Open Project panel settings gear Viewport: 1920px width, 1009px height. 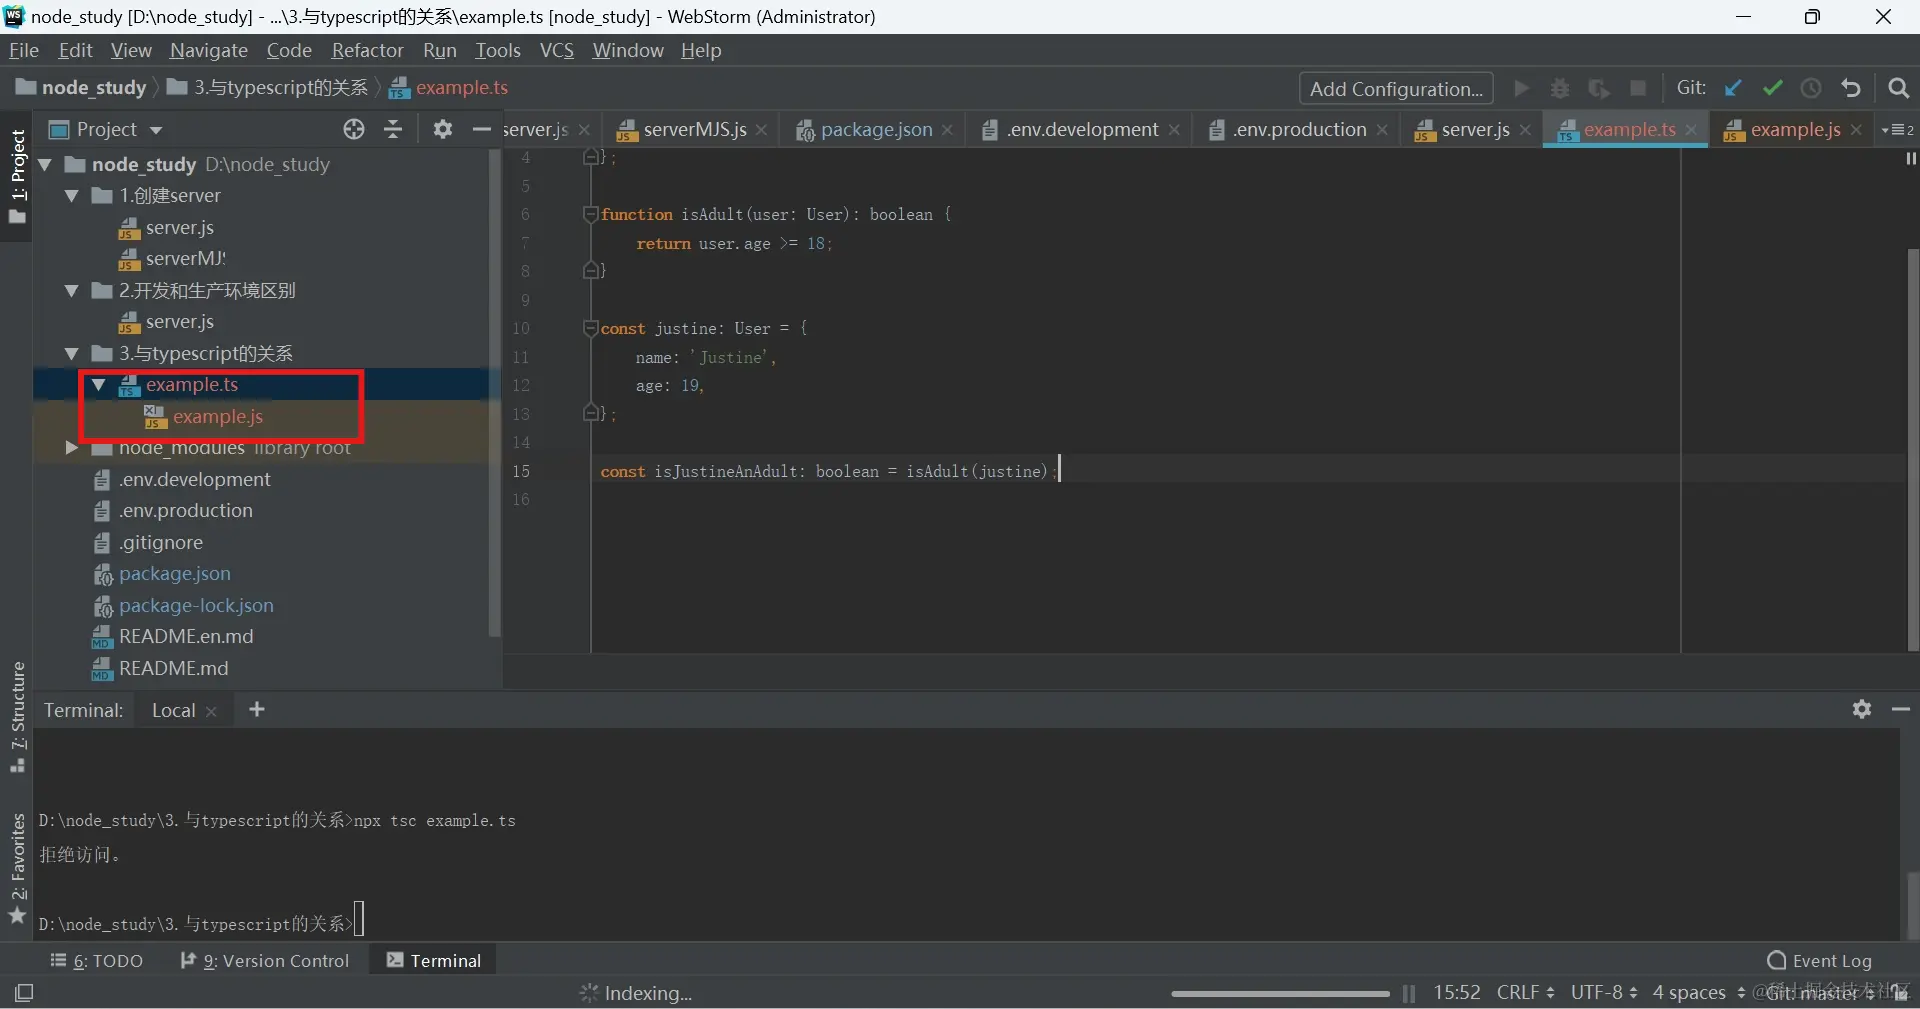coord(443,129)
